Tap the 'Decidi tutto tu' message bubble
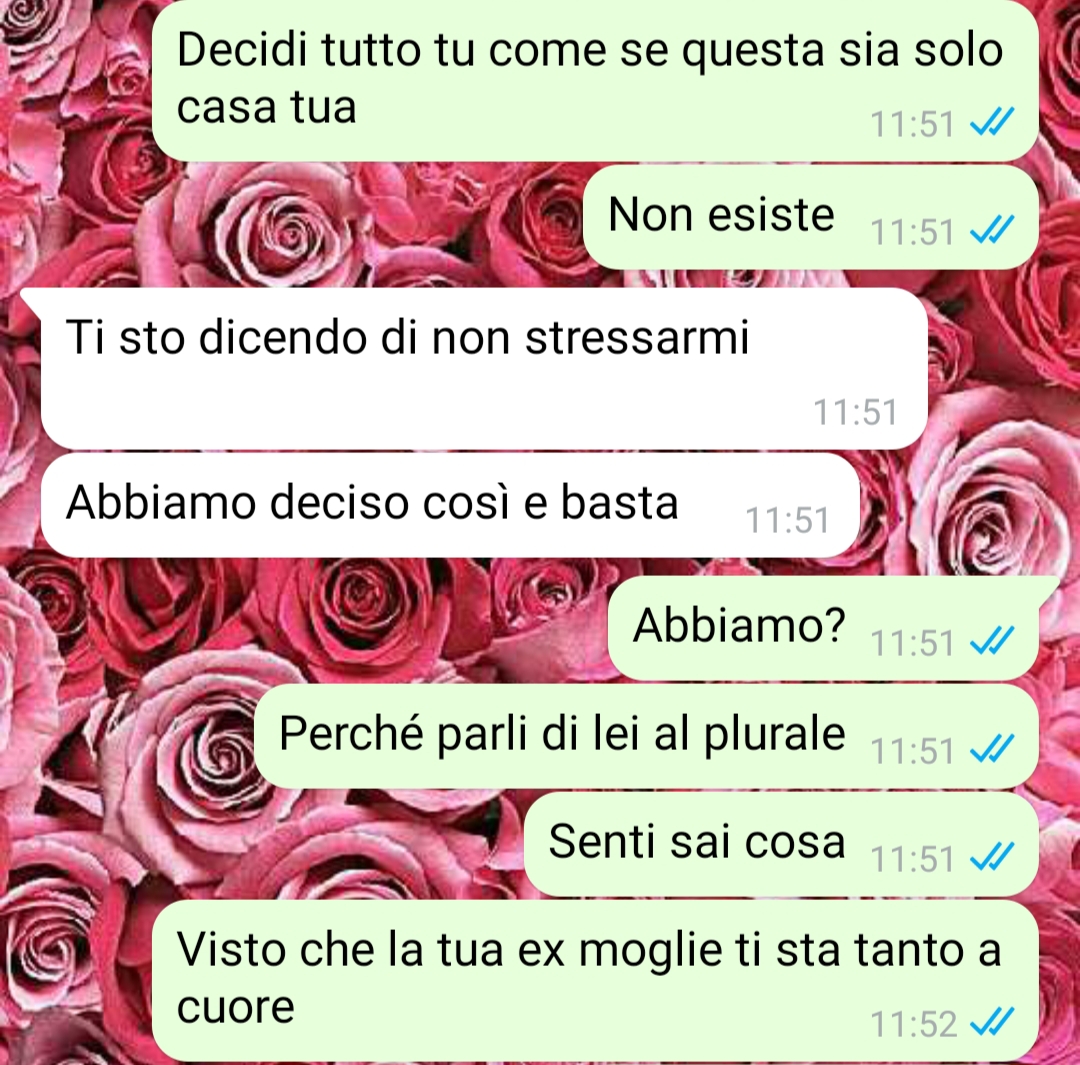 [x=595, y=79]
